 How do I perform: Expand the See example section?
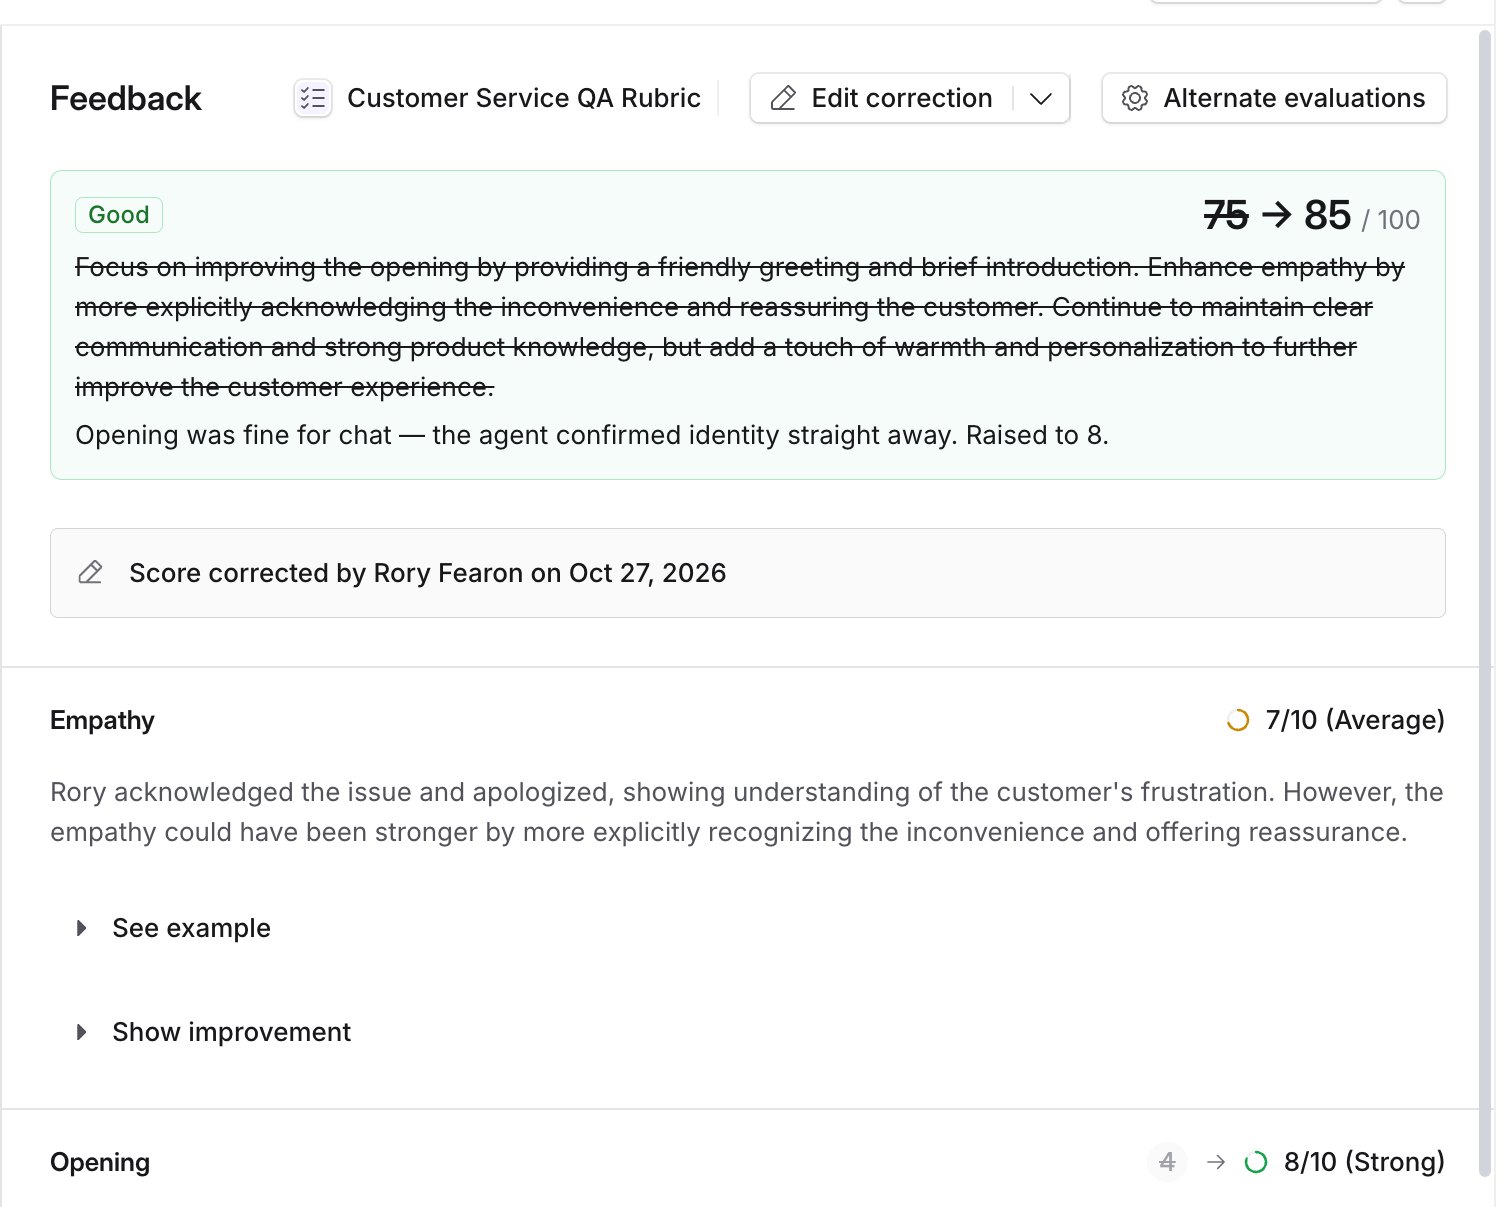174,928
